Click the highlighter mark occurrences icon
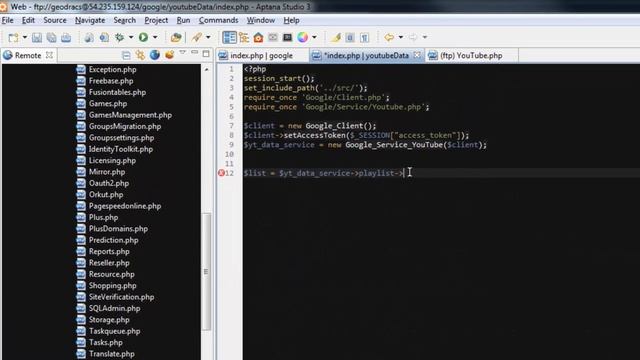Image resolution: width=640 pixels, height=360 pixels. coord(336,38)
